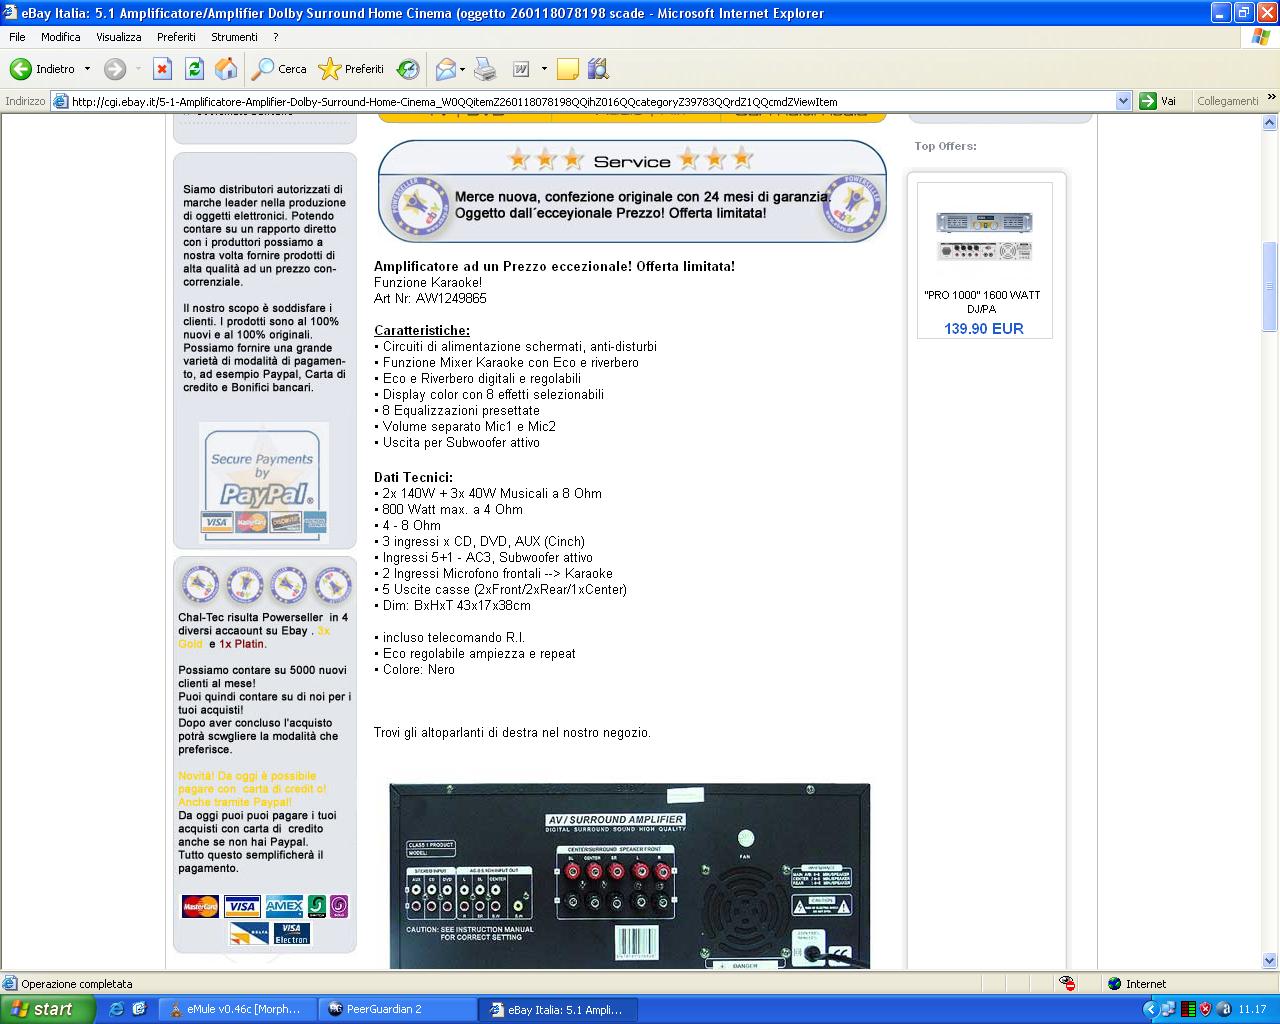This screenshot has width=1280, height=1024.
Task: Refresh the page with the green arrows icon
Action: click(194, 69)
